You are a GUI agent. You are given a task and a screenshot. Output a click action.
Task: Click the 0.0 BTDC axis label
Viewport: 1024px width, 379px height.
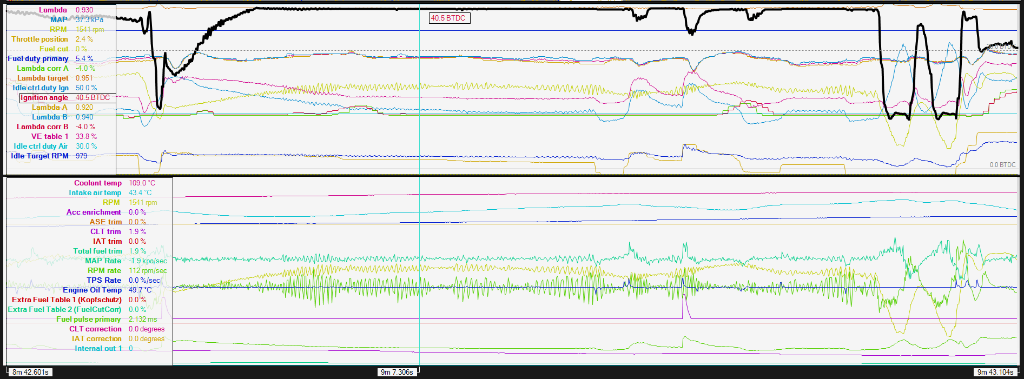[x=1002, y=165]
